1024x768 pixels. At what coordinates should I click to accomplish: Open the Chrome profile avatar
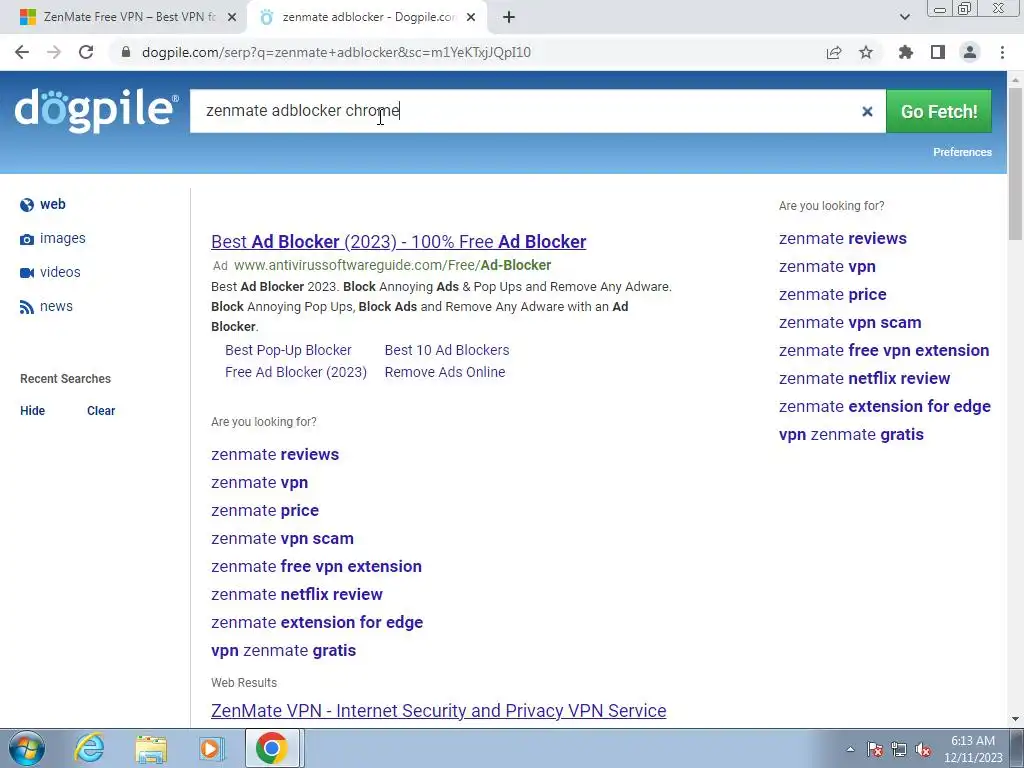(970, 52)
